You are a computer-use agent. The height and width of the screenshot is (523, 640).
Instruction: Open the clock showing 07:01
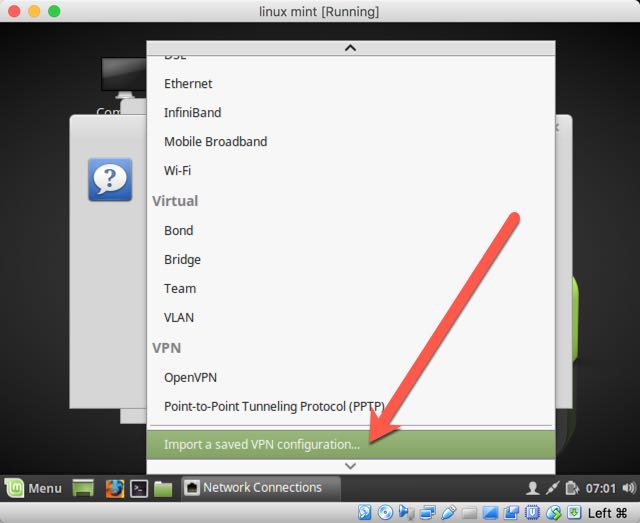point(600,488)
